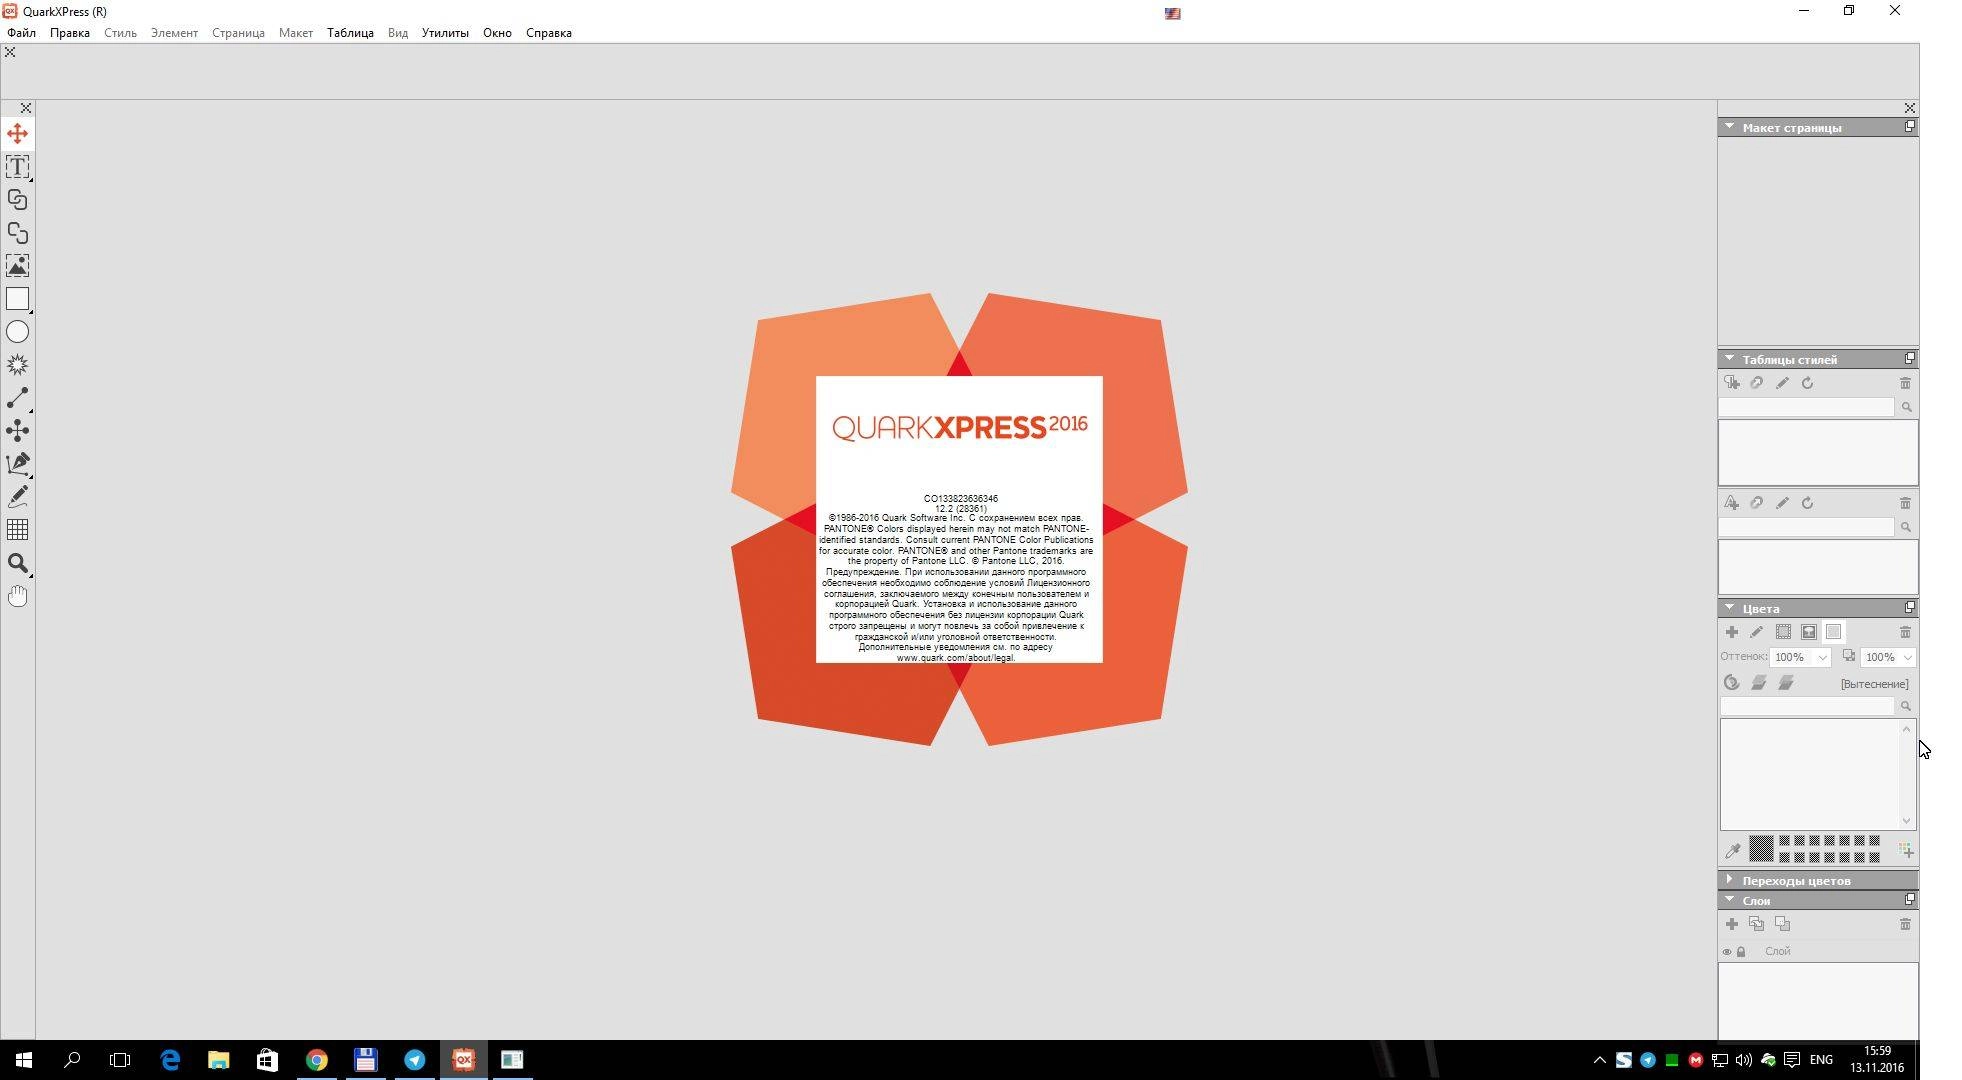Viewport: 1962px width, 1080px height.
Task: Open the Файл menu
Action: (x=21, y=33)
